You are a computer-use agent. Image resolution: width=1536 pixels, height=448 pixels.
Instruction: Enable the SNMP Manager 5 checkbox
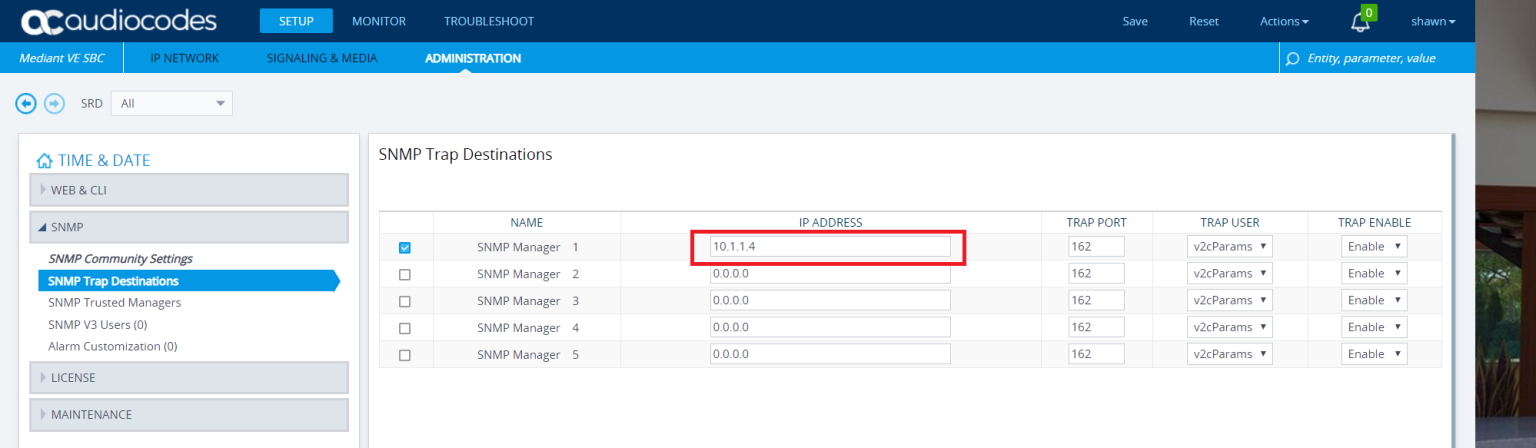pyautogui.click(x=405, y=355)
